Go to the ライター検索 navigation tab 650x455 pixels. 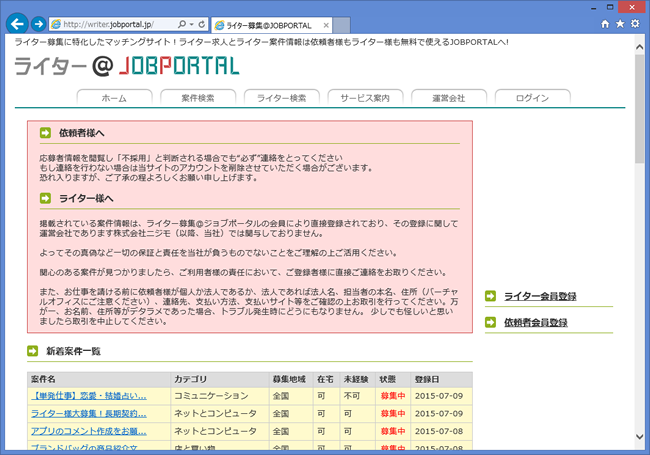282,98
